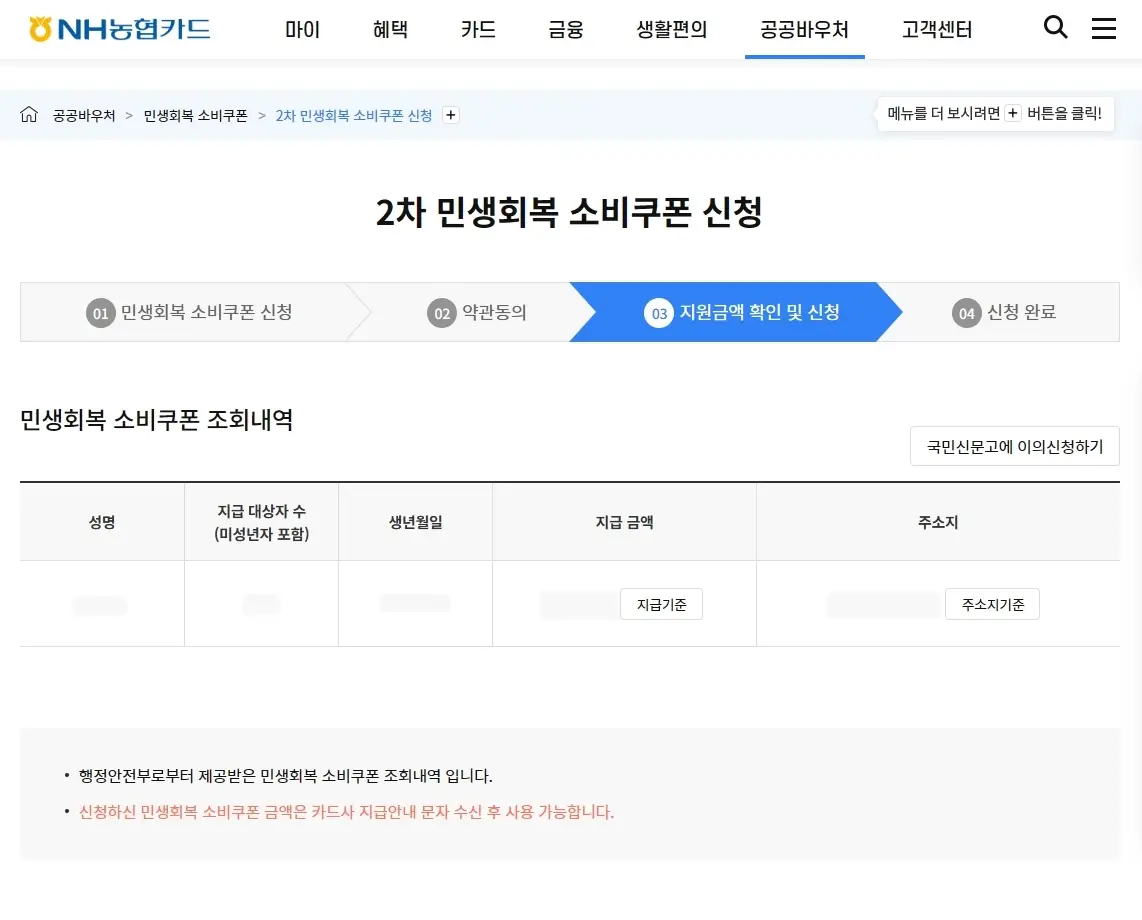Open the 생활편의 menu
This screenshot has width=1142, height=920.
[x=671, y=30]
